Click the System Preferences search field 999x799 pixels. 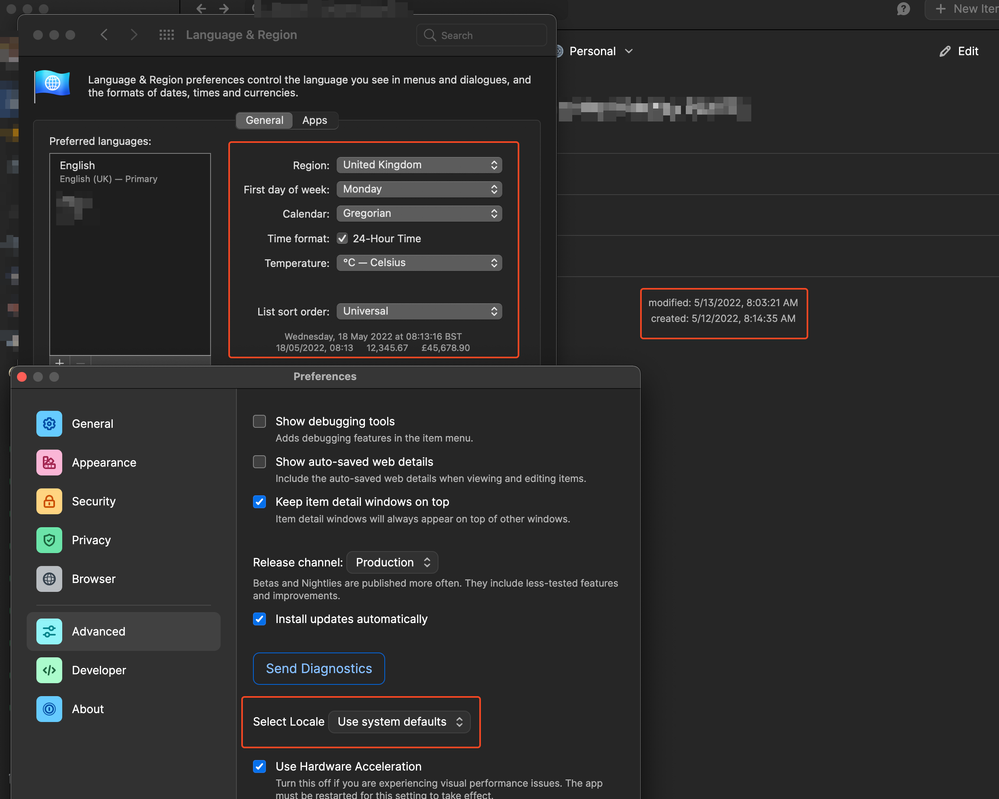coord(482,35)
